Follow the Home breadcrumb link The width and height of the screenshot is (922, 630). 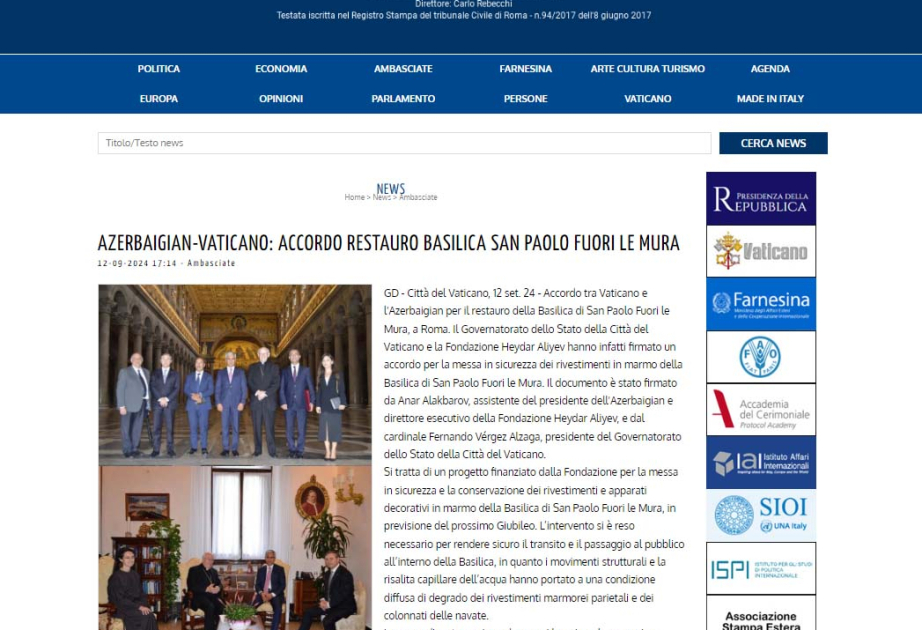[355, 198]
